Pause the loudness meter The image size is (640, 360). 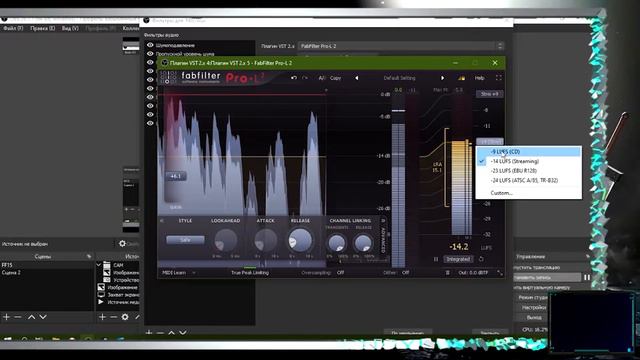436,259
